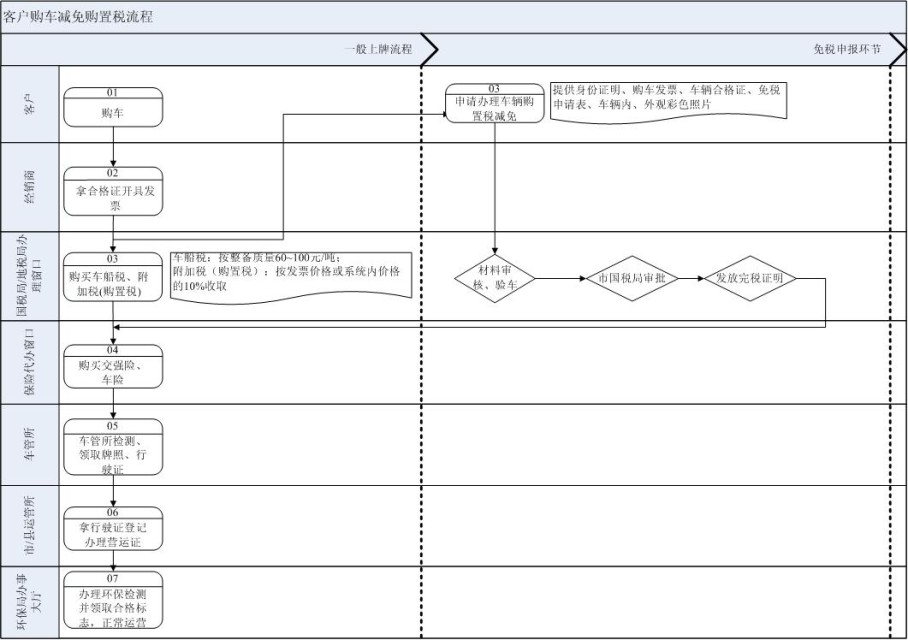
Task: Select the 市国税局审批 diamond shape
Action: (632, 279)
